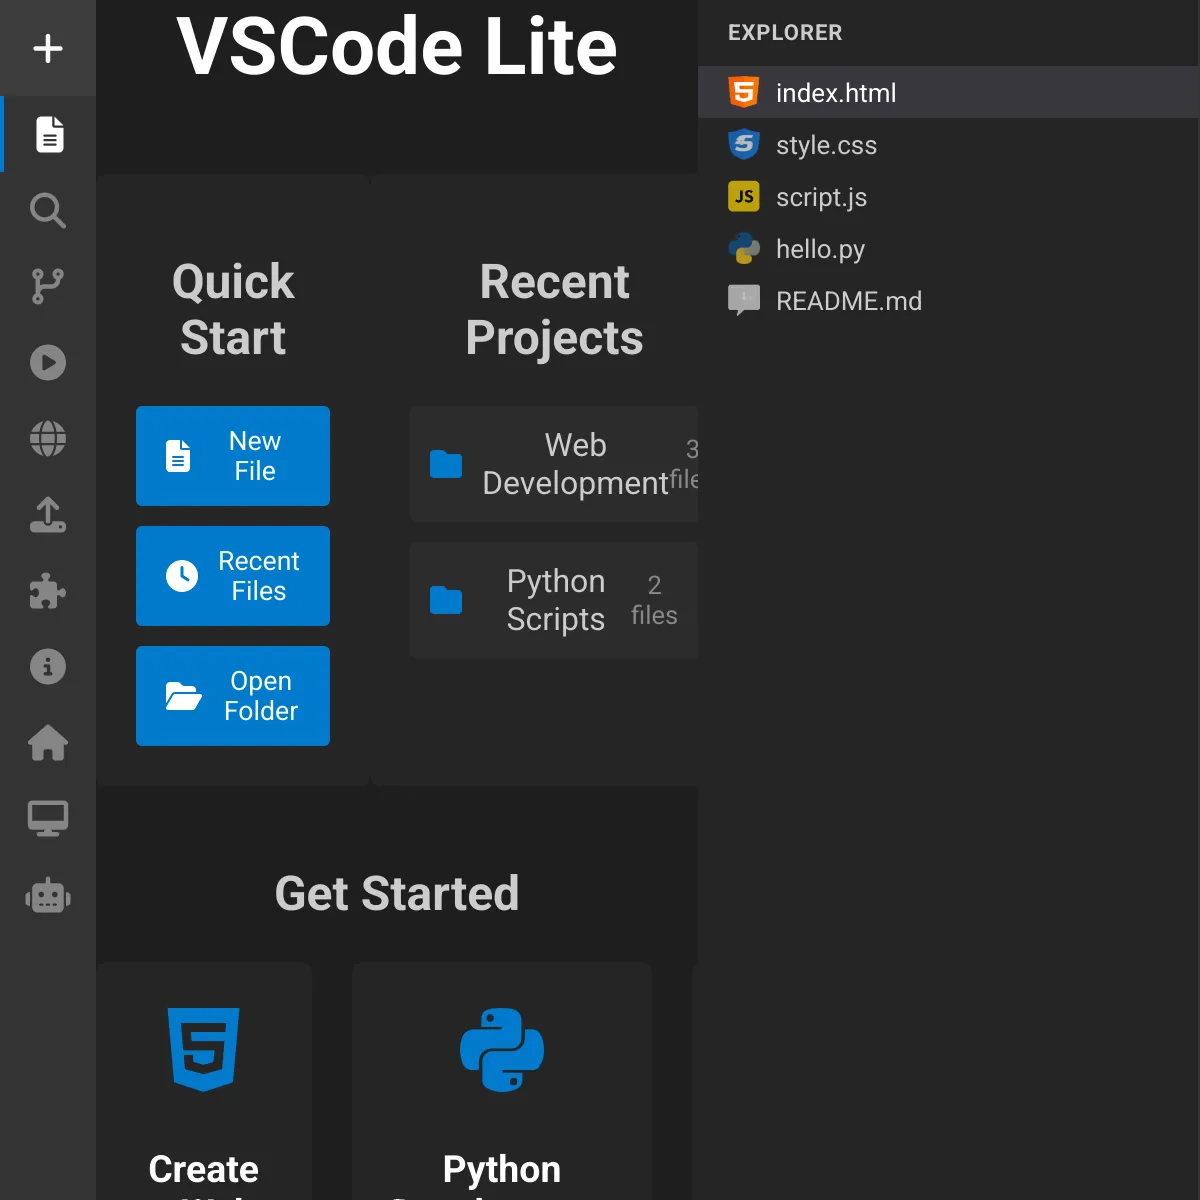Image resolution: width=1200 pixels, height=1200 pixels.
Task: Open index.html in the Explorer
Action: point(948,92)
